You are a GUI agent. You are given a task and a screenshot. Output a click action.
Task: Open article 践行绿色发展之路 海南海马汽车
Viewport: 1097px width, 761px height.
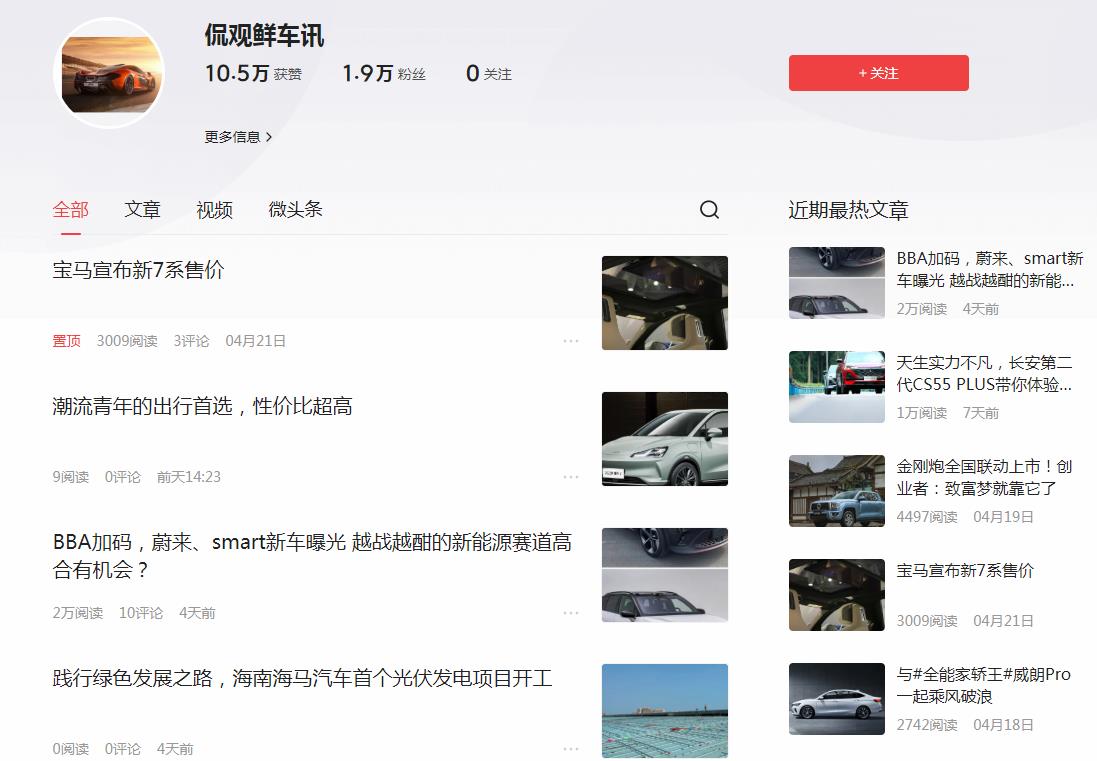[x=302, y=678]
